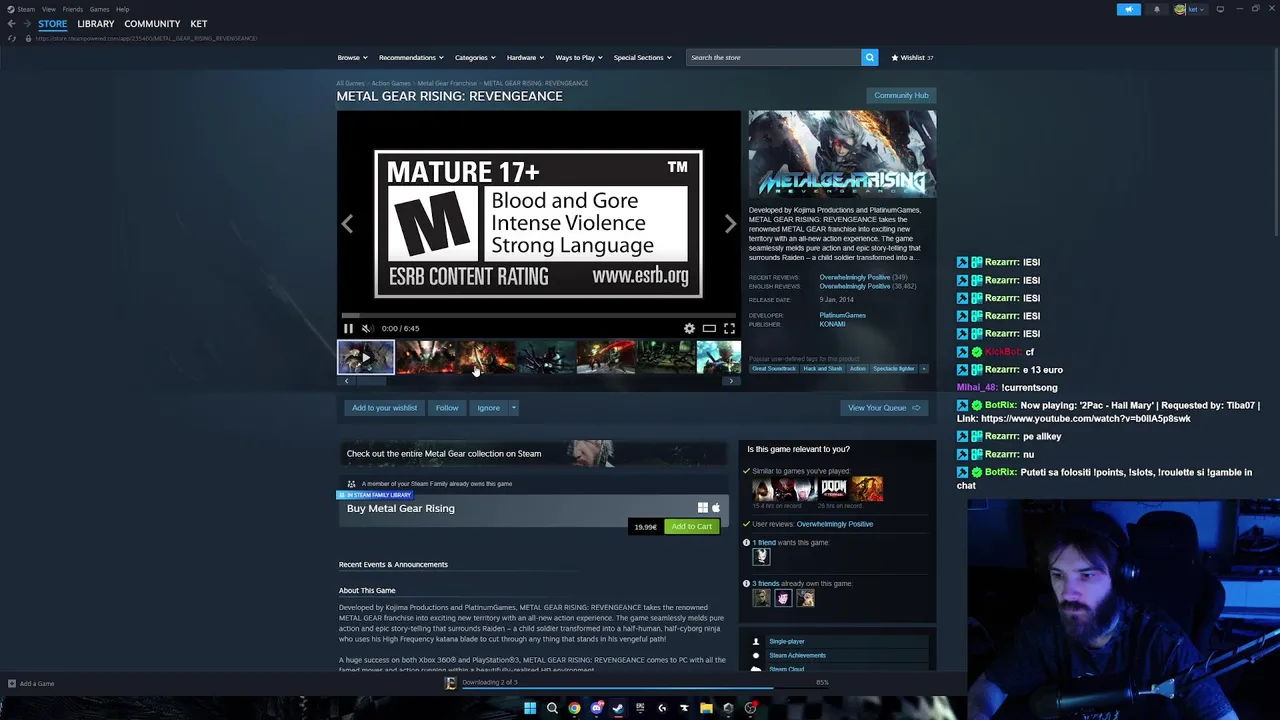Open the video settings gear
This screenshot has width=1280, height=720.
click(689, 328)
